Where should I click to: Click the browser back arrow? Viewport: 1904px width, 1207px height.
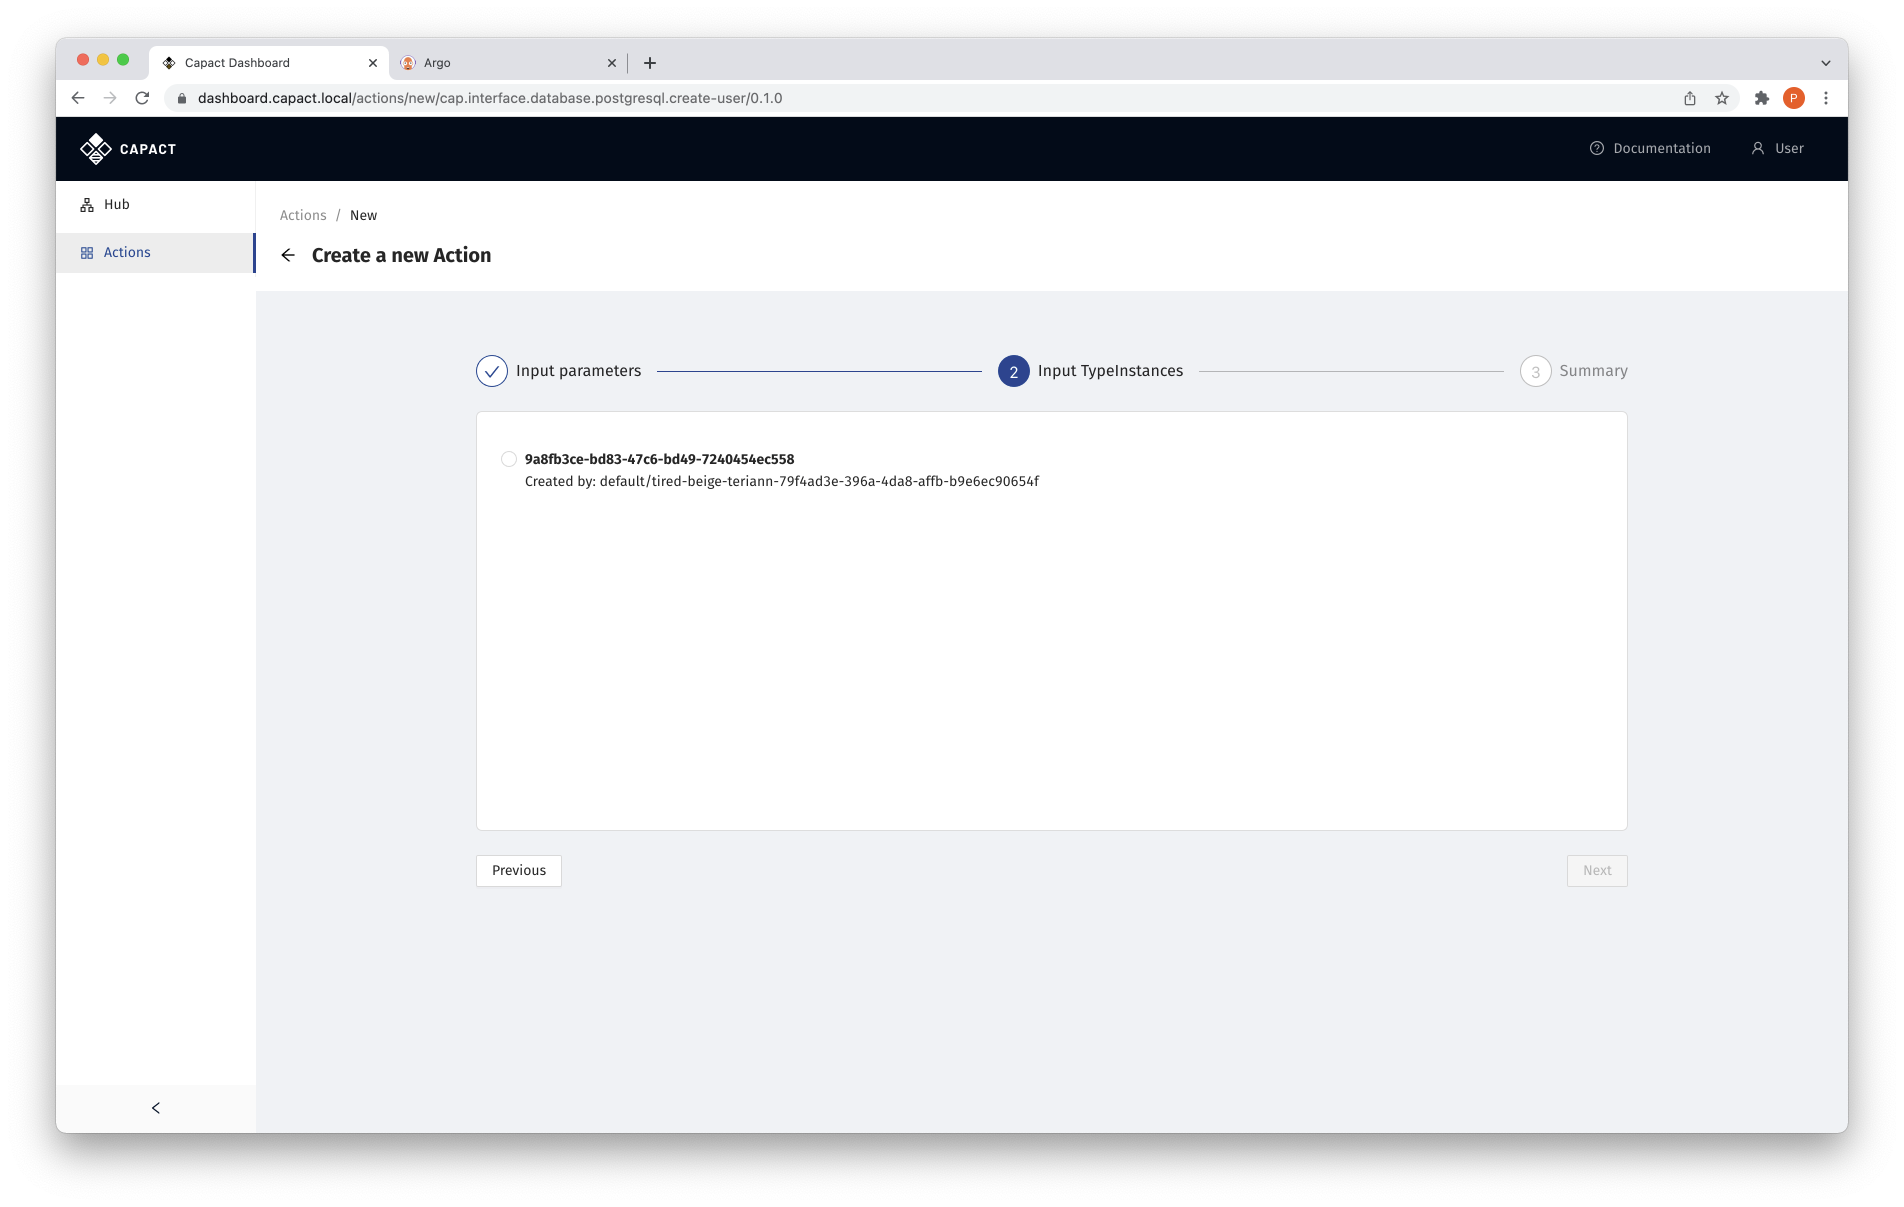pyautogui.click(x=78, y=98)
